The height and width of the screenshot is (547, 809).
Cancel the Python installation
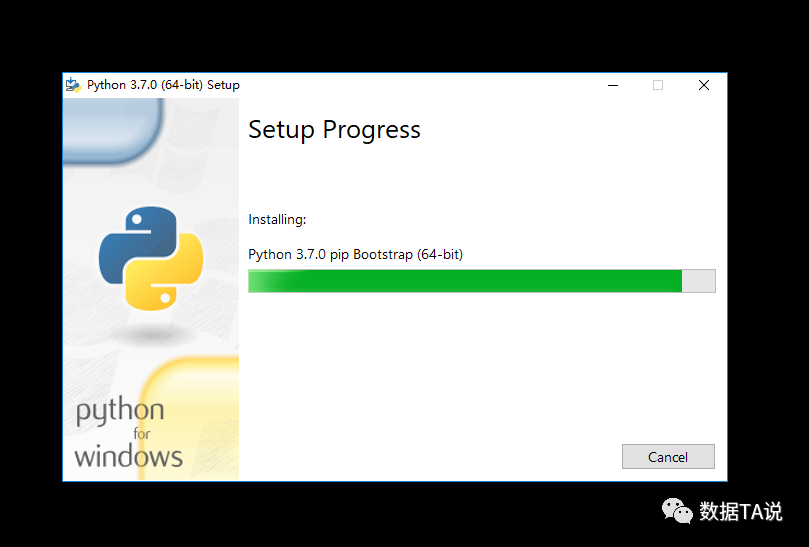pos(668,457)
